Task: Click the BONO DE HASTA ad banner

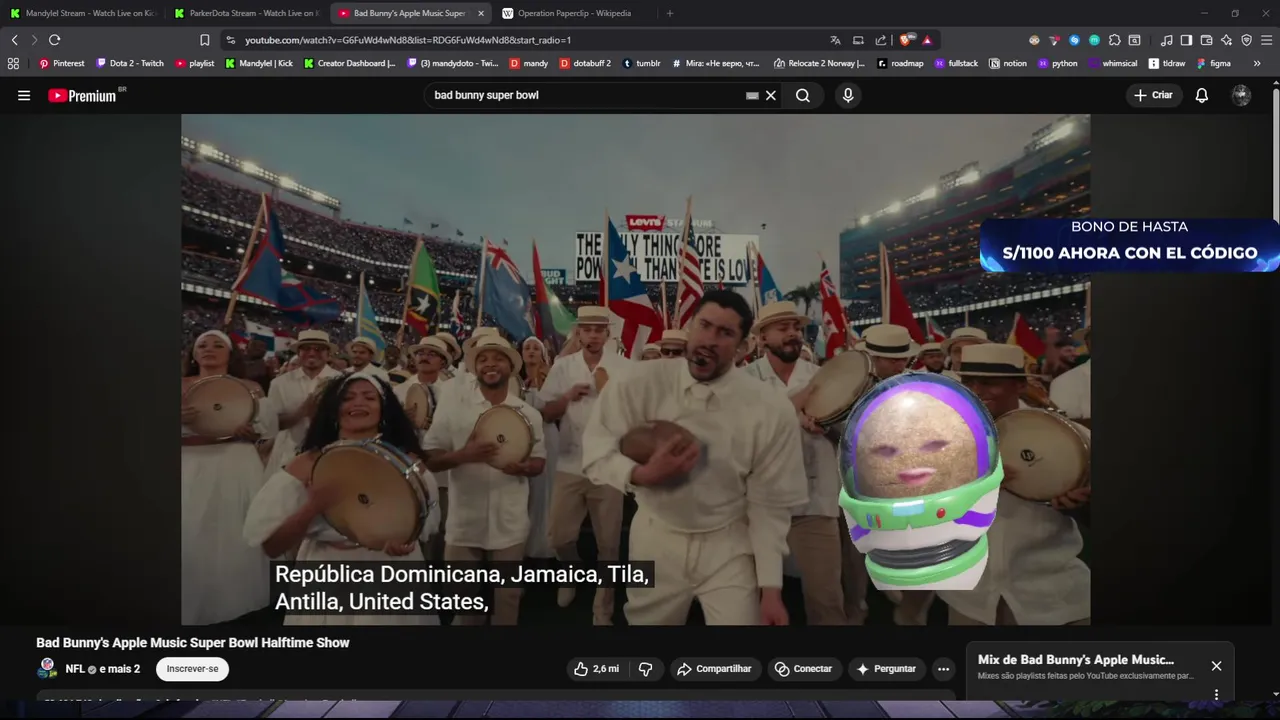Action: coord(1130,244)
